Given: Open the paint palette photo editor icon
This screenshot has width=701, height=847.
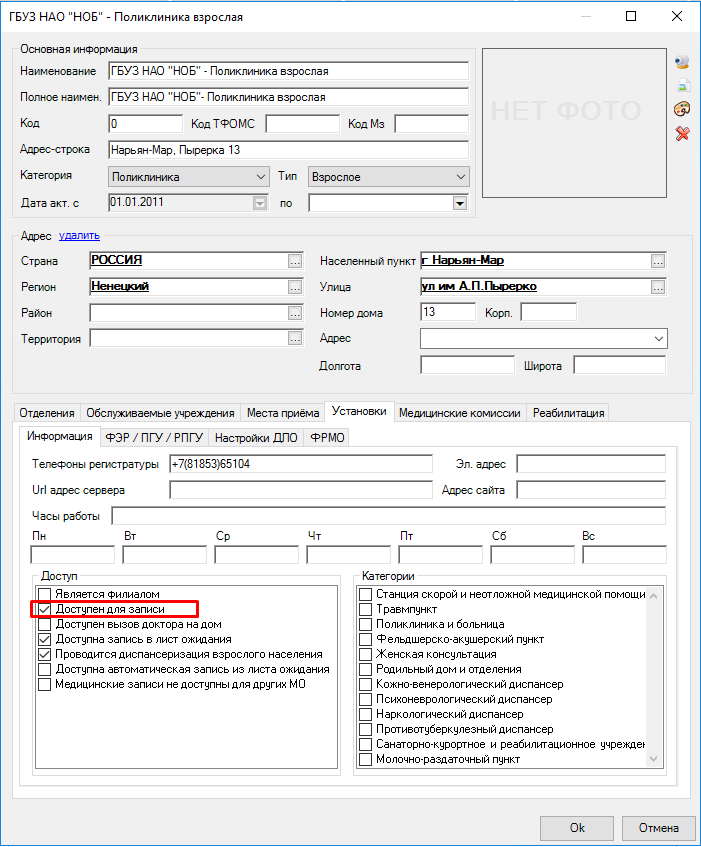Looking at the screenshot, I should pyautogui.click(x=682, y=109).
